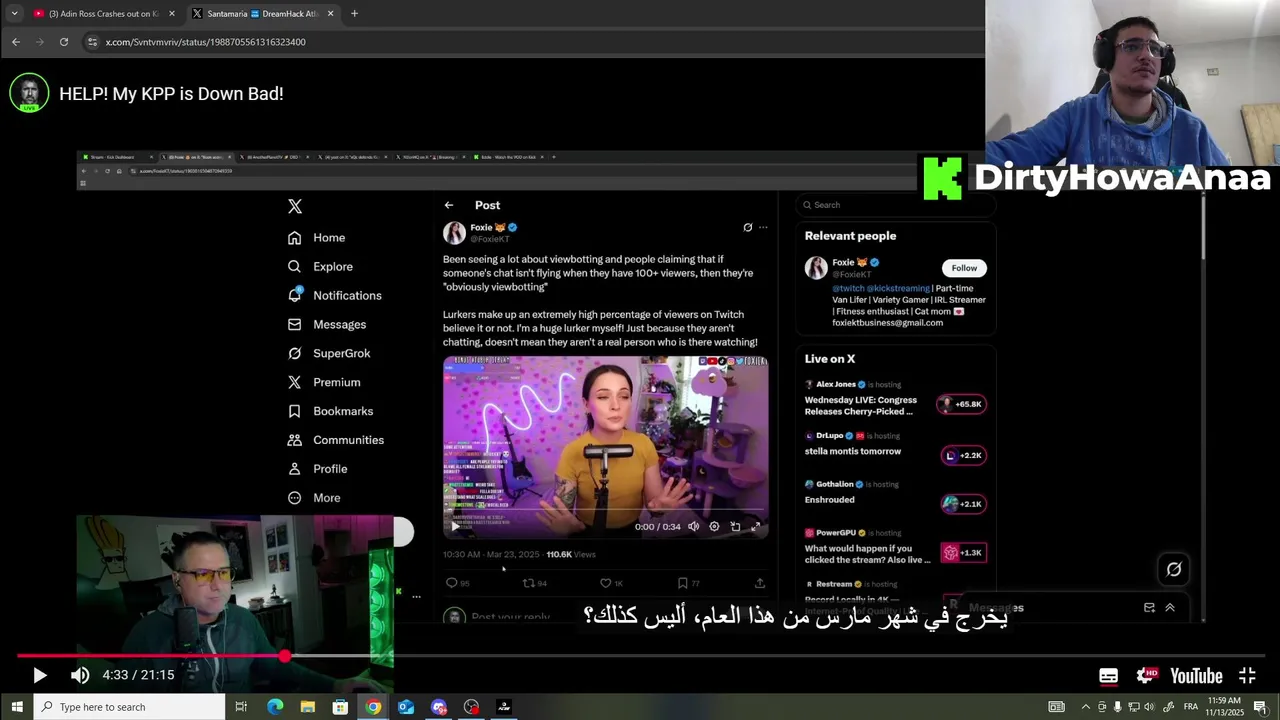
Task: Open Premium in X sidebar
Action: click(x=324, y=382)
